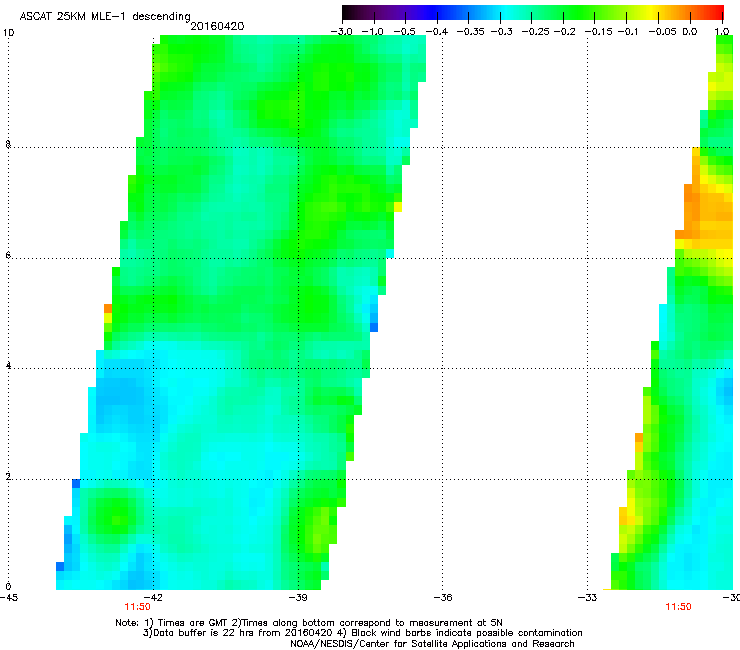Click the '-0.4' color scale label
740x650 pixels.
(x=437, y=32)
